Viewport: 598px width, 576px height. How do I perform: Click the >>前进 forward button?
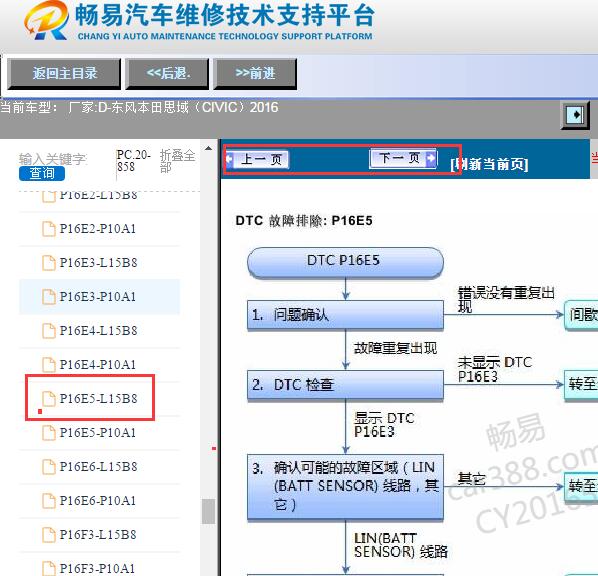click(x=255, y=74)
